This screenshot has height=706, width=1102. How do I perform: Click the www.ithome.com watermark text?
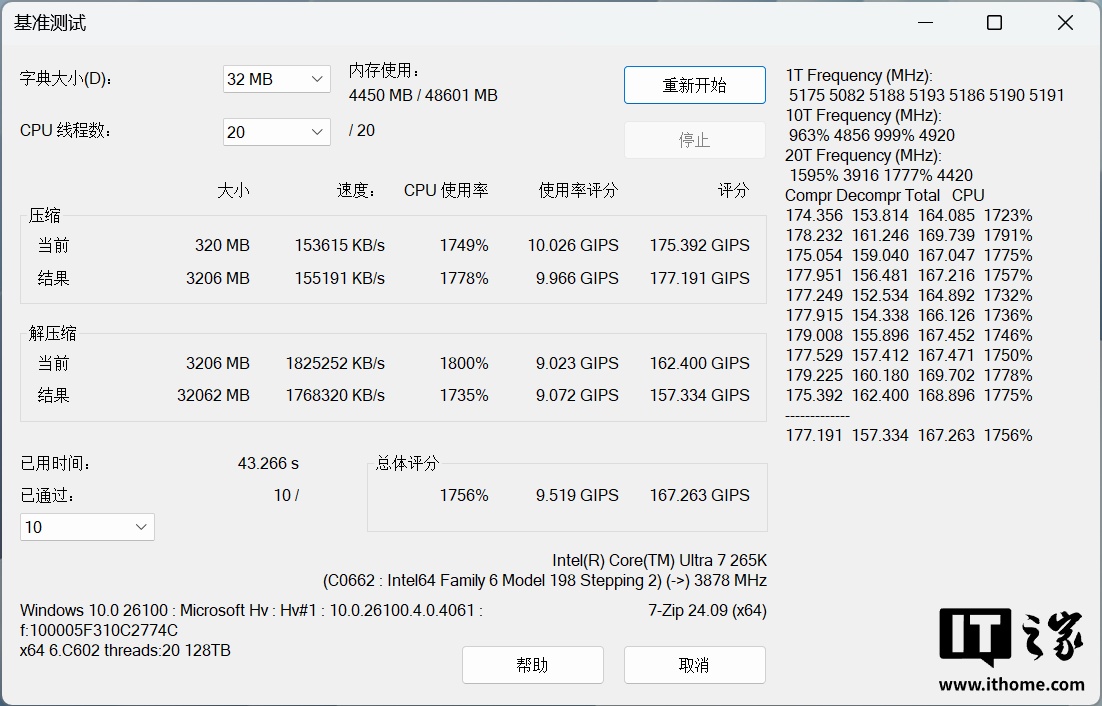click(x=1012, y=685)
